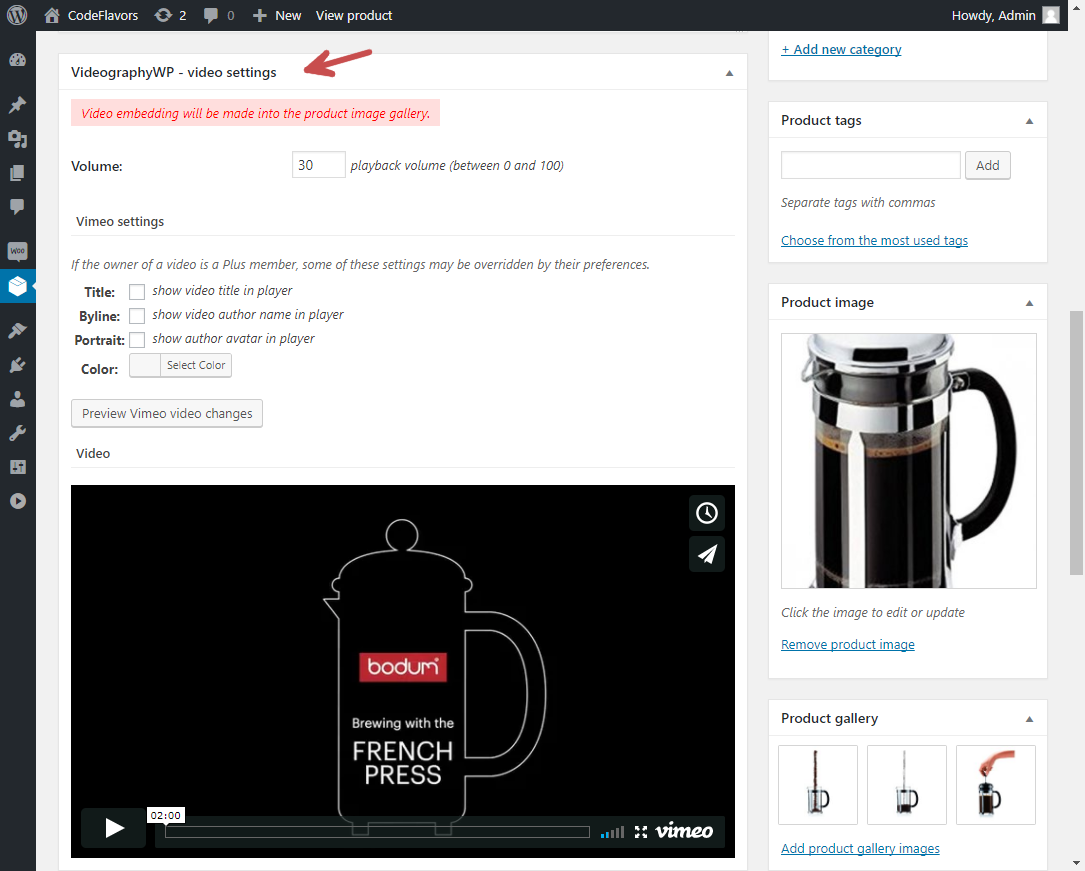Open the Products sidebar icon

17,286
